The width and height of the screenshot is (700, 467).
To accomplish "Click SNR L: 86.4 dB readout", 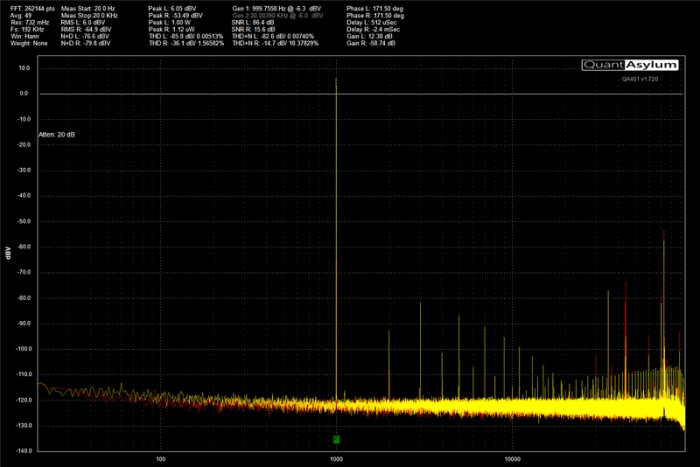I will 253,22.
